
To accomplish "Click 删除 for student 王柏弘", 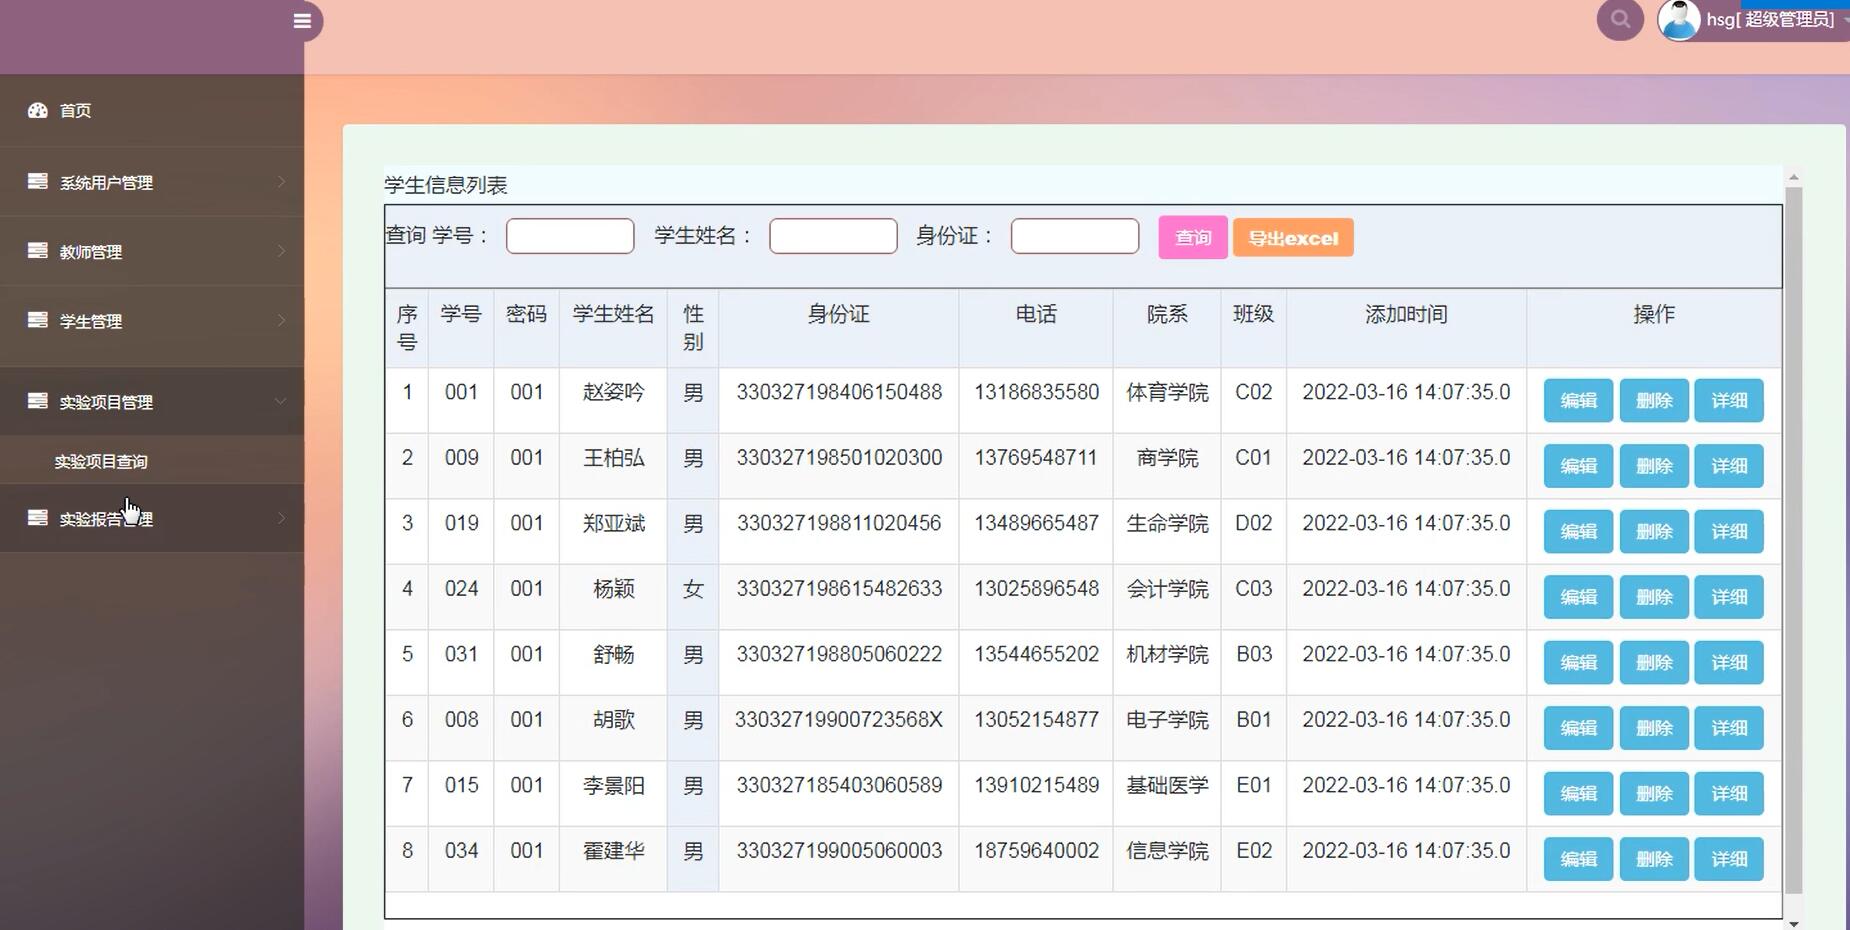I will tap(1654, 466).
